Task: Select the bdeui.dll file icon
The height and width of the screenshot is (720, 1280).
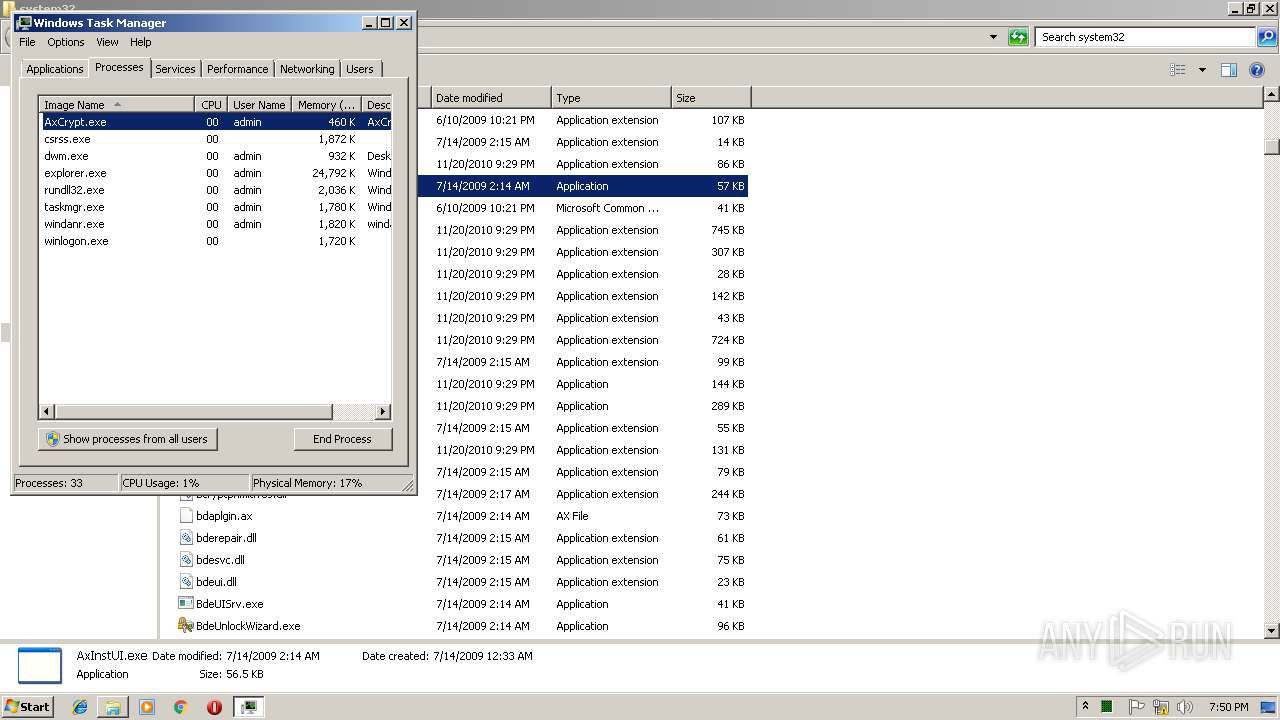Action: (x=186, y=582)
